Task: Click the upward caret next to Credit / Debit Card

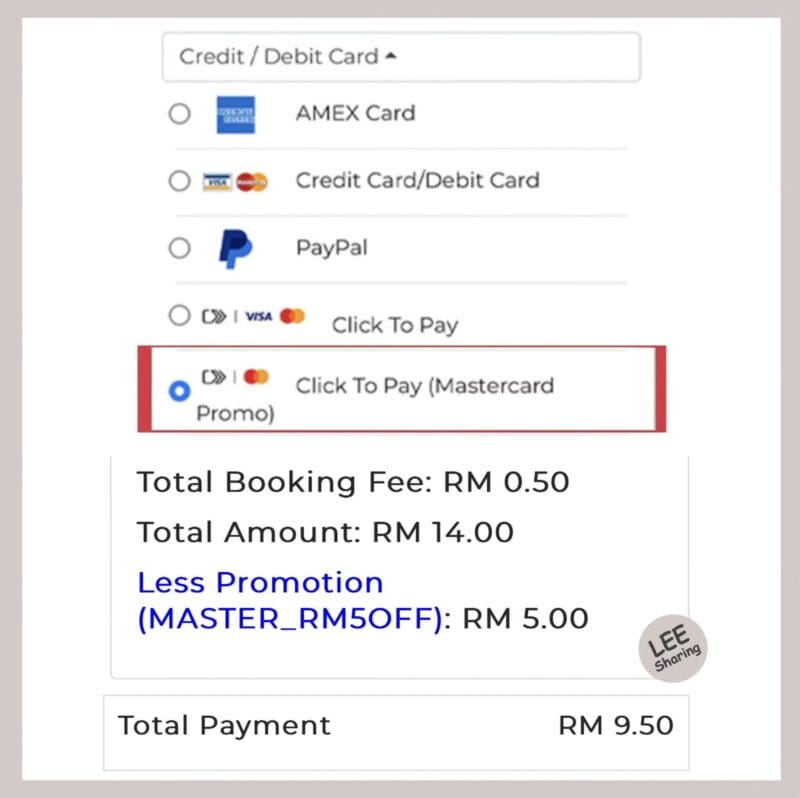Action: pyautogui.click(x=391, y=56)
